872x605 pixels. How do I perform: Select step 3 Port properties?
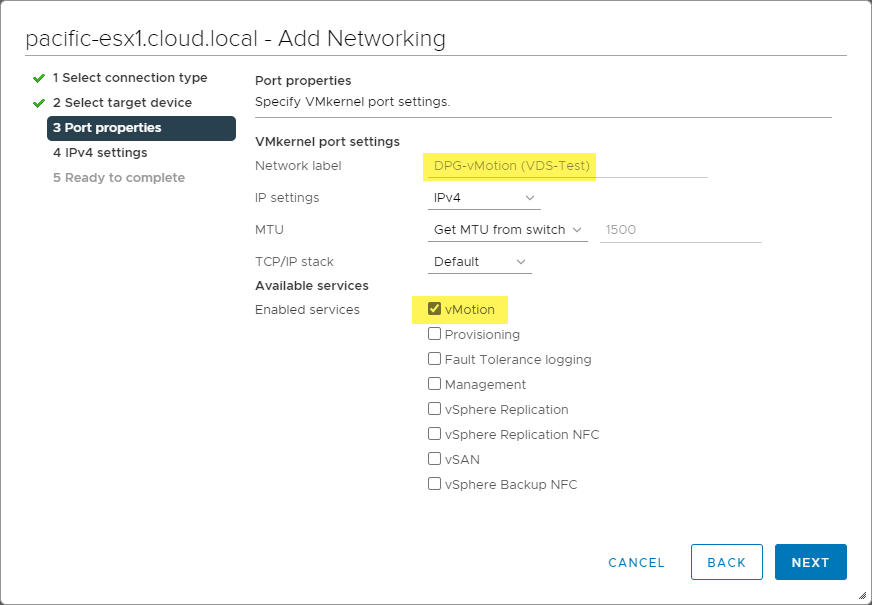click(141, 128)
